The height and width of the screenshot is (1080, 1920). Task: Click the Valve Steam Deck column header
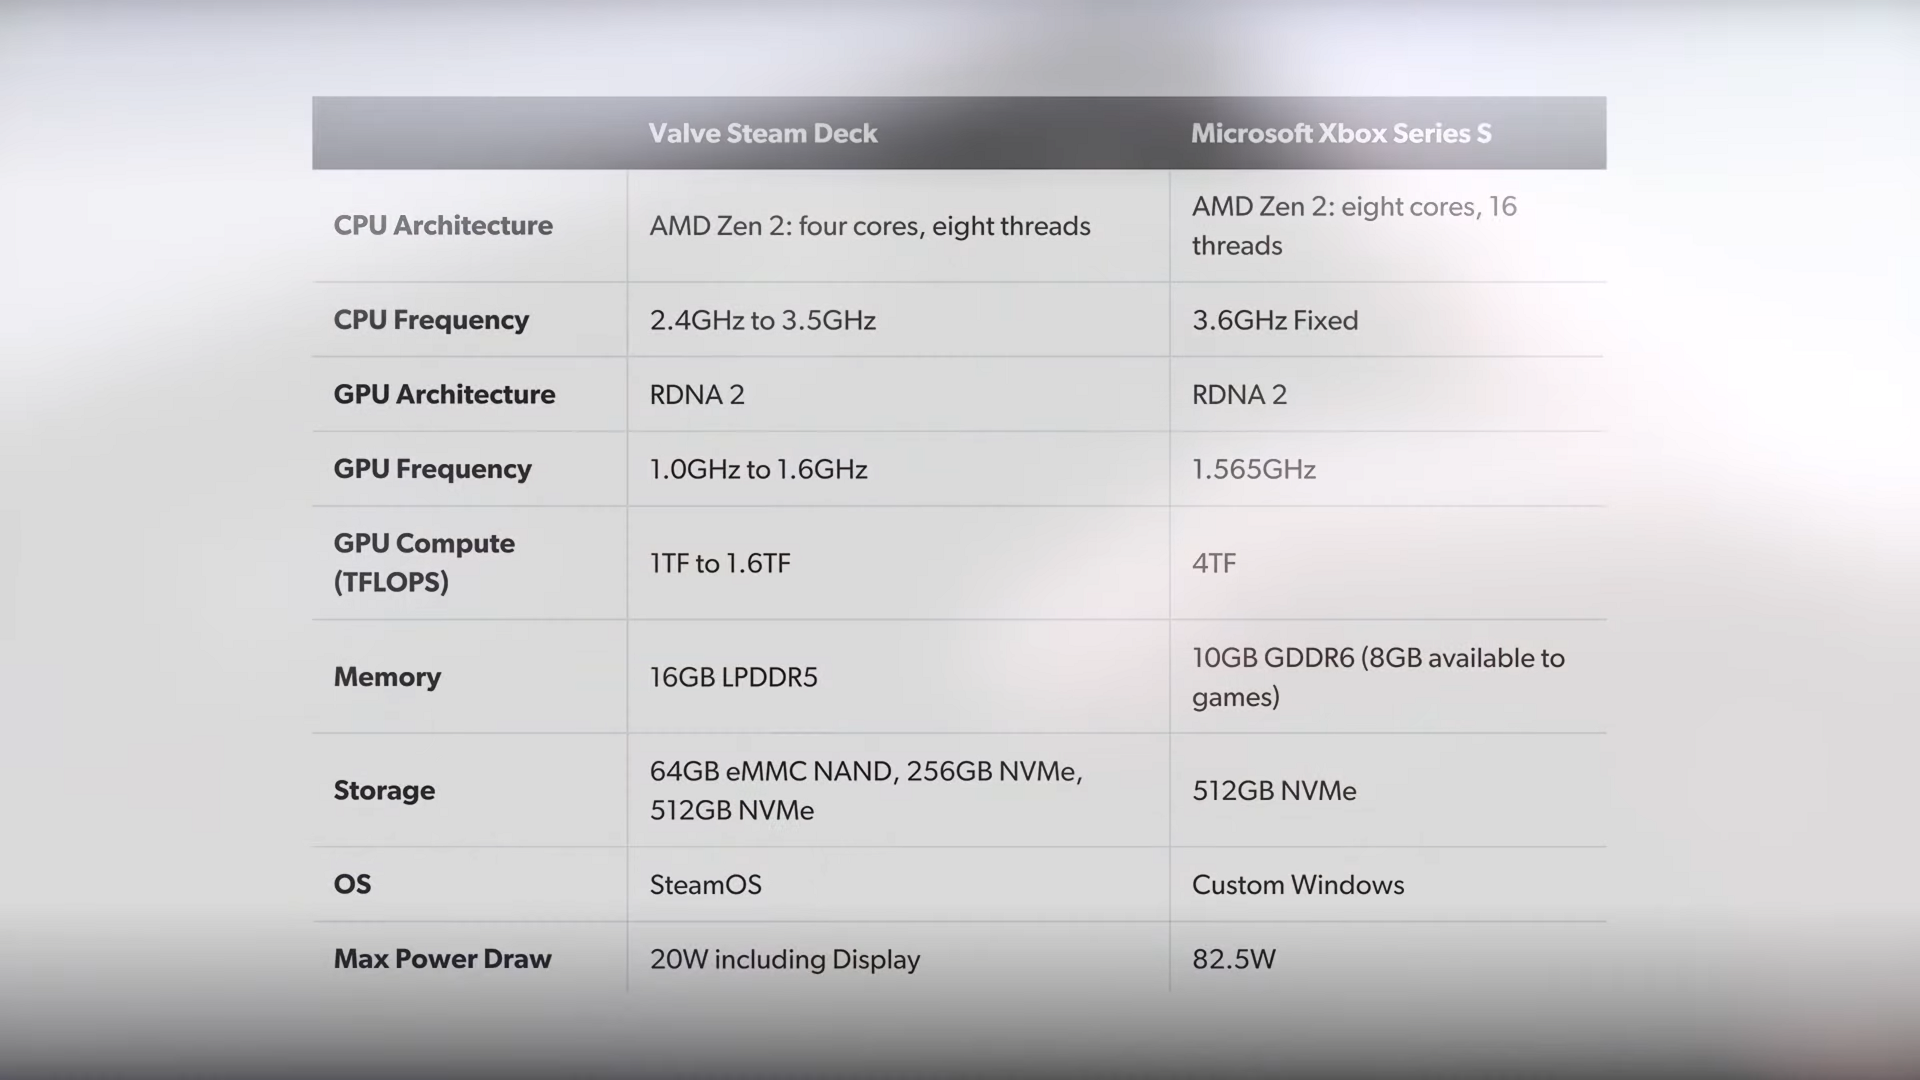(x=762, y=133)
